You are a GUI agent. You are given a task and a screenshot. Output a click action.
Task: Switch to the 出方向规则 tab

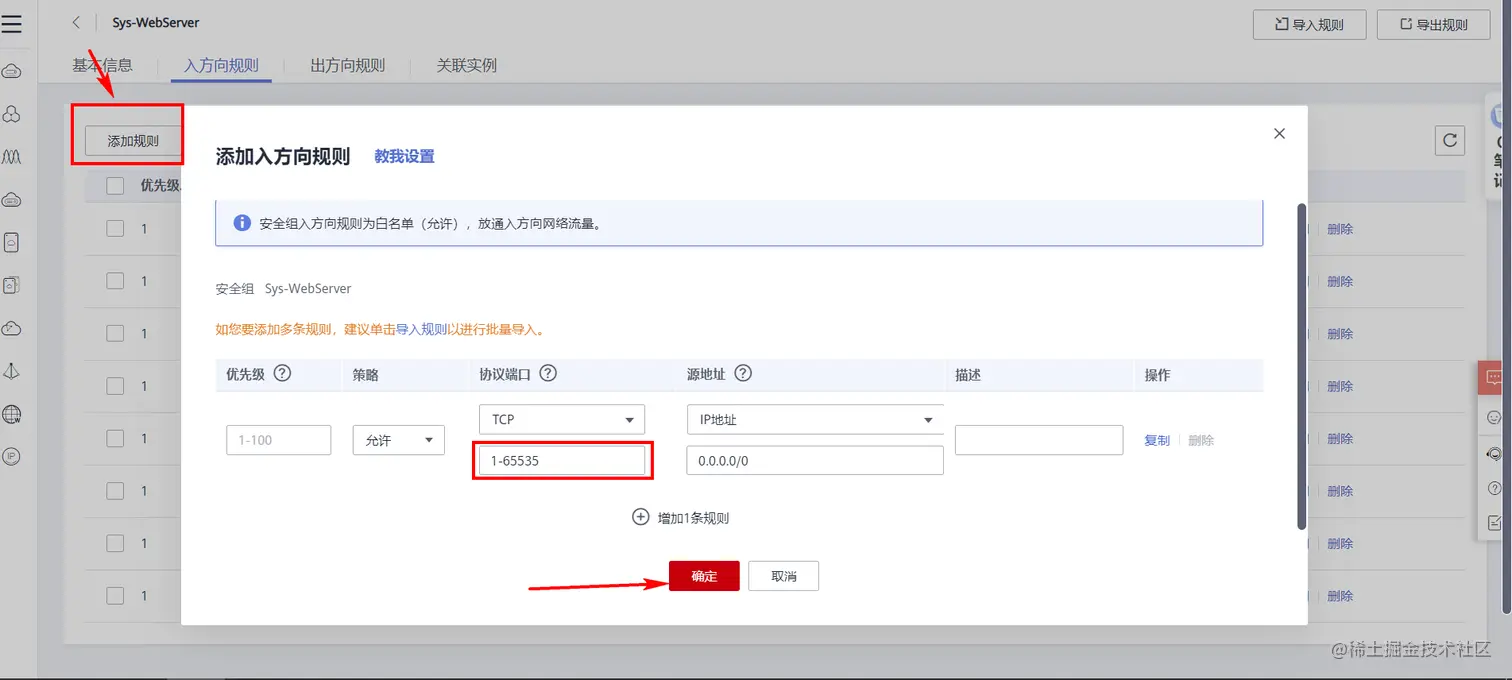pyautogui.click(x=347, y=65)
